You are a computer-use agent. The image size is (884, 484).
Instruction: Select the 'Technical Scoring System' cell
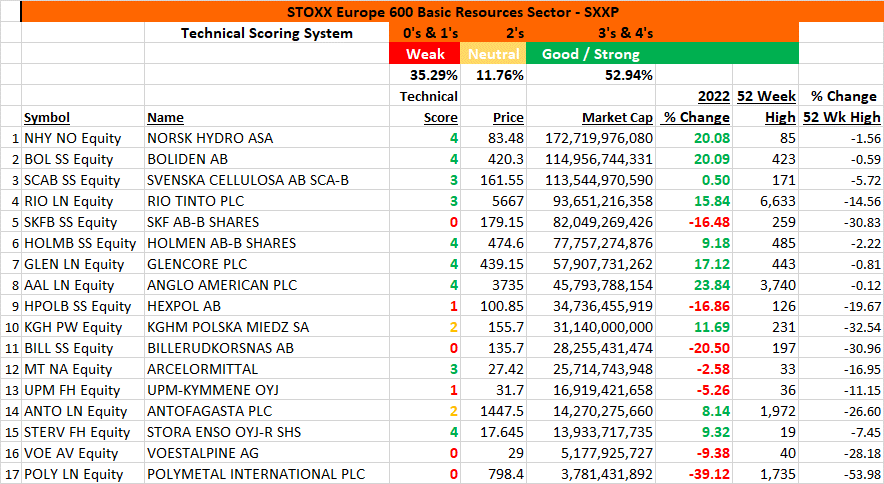267,33
